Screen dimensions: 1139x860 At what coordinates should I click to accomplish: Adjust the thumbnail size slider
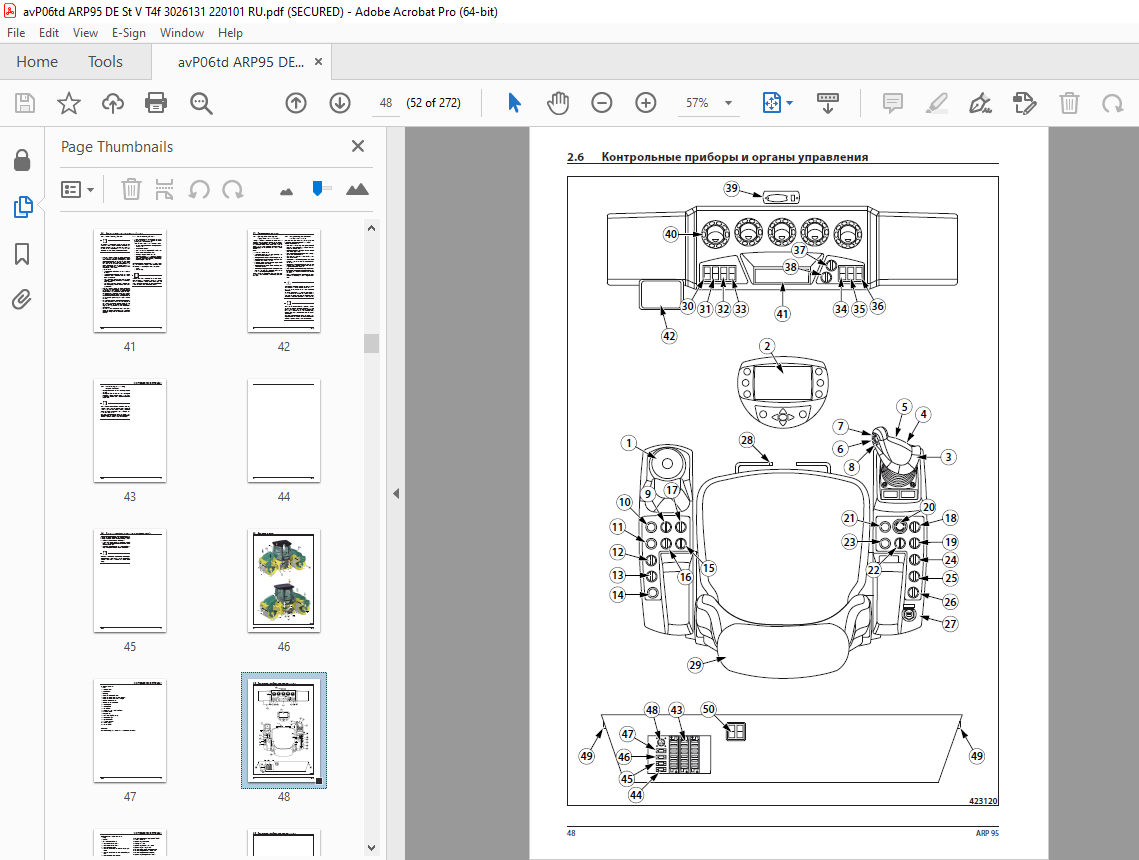(x=317, y=189)
